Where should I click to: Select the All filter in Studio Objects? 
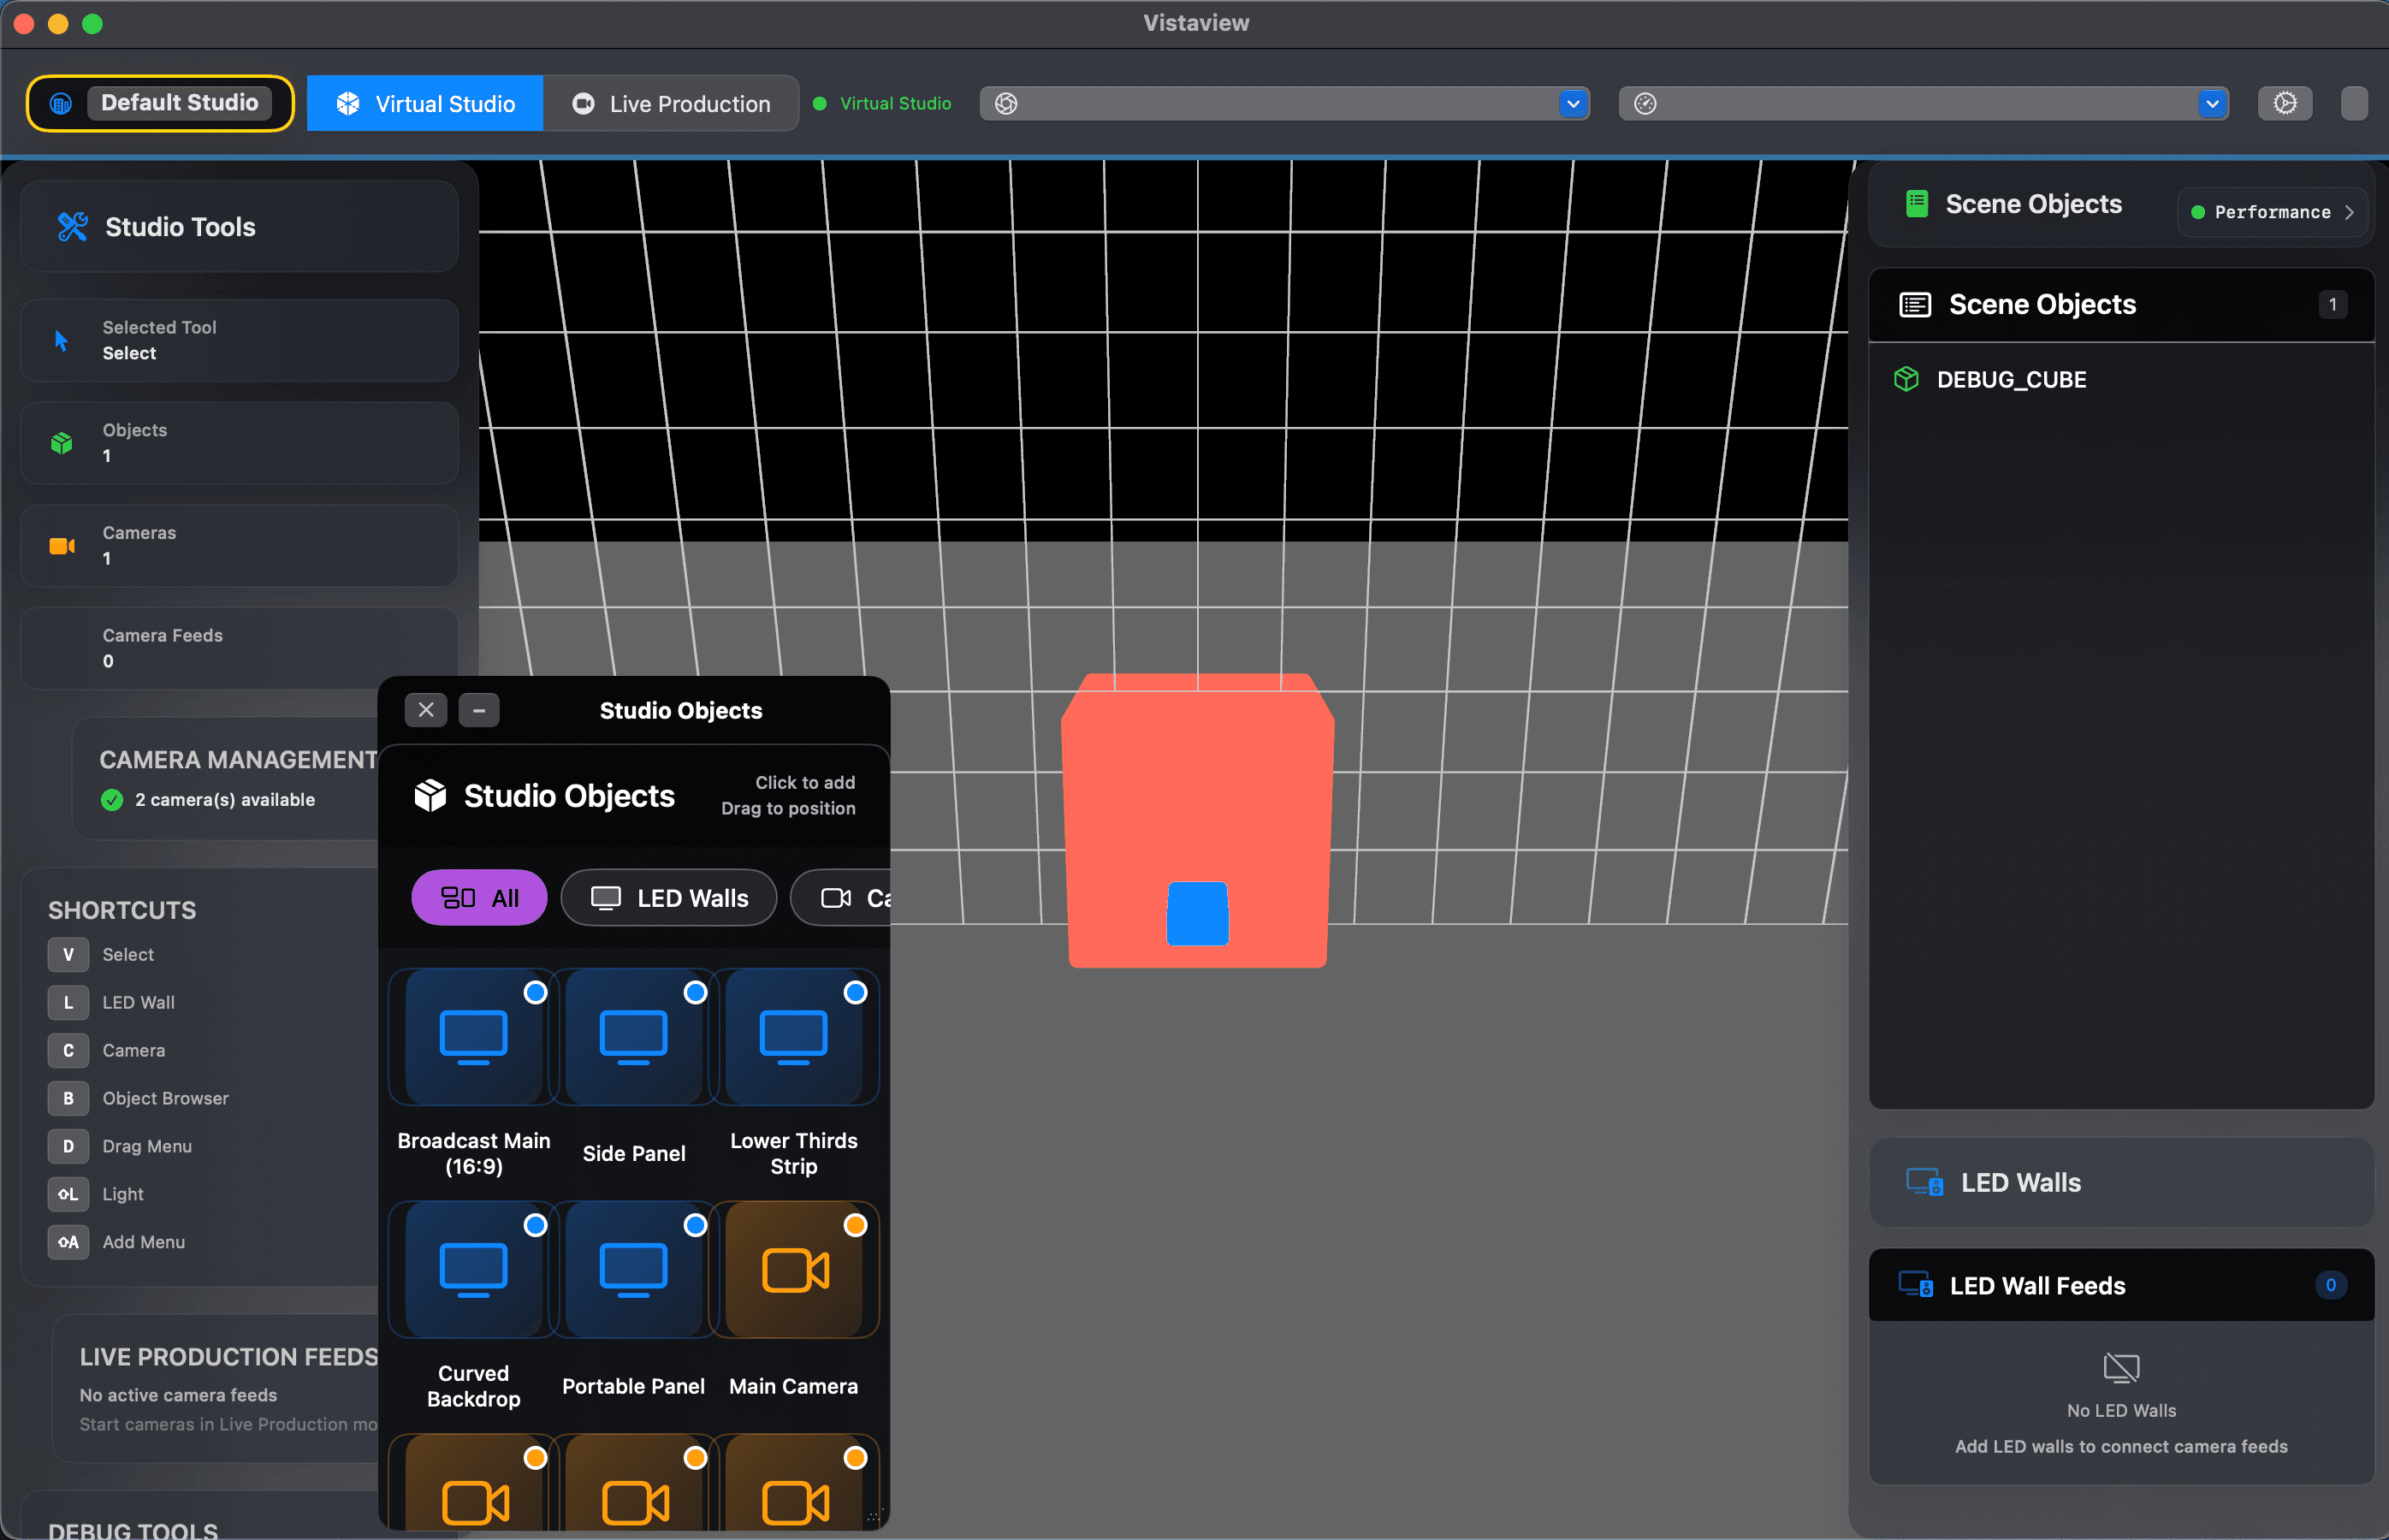click(479, 898)
